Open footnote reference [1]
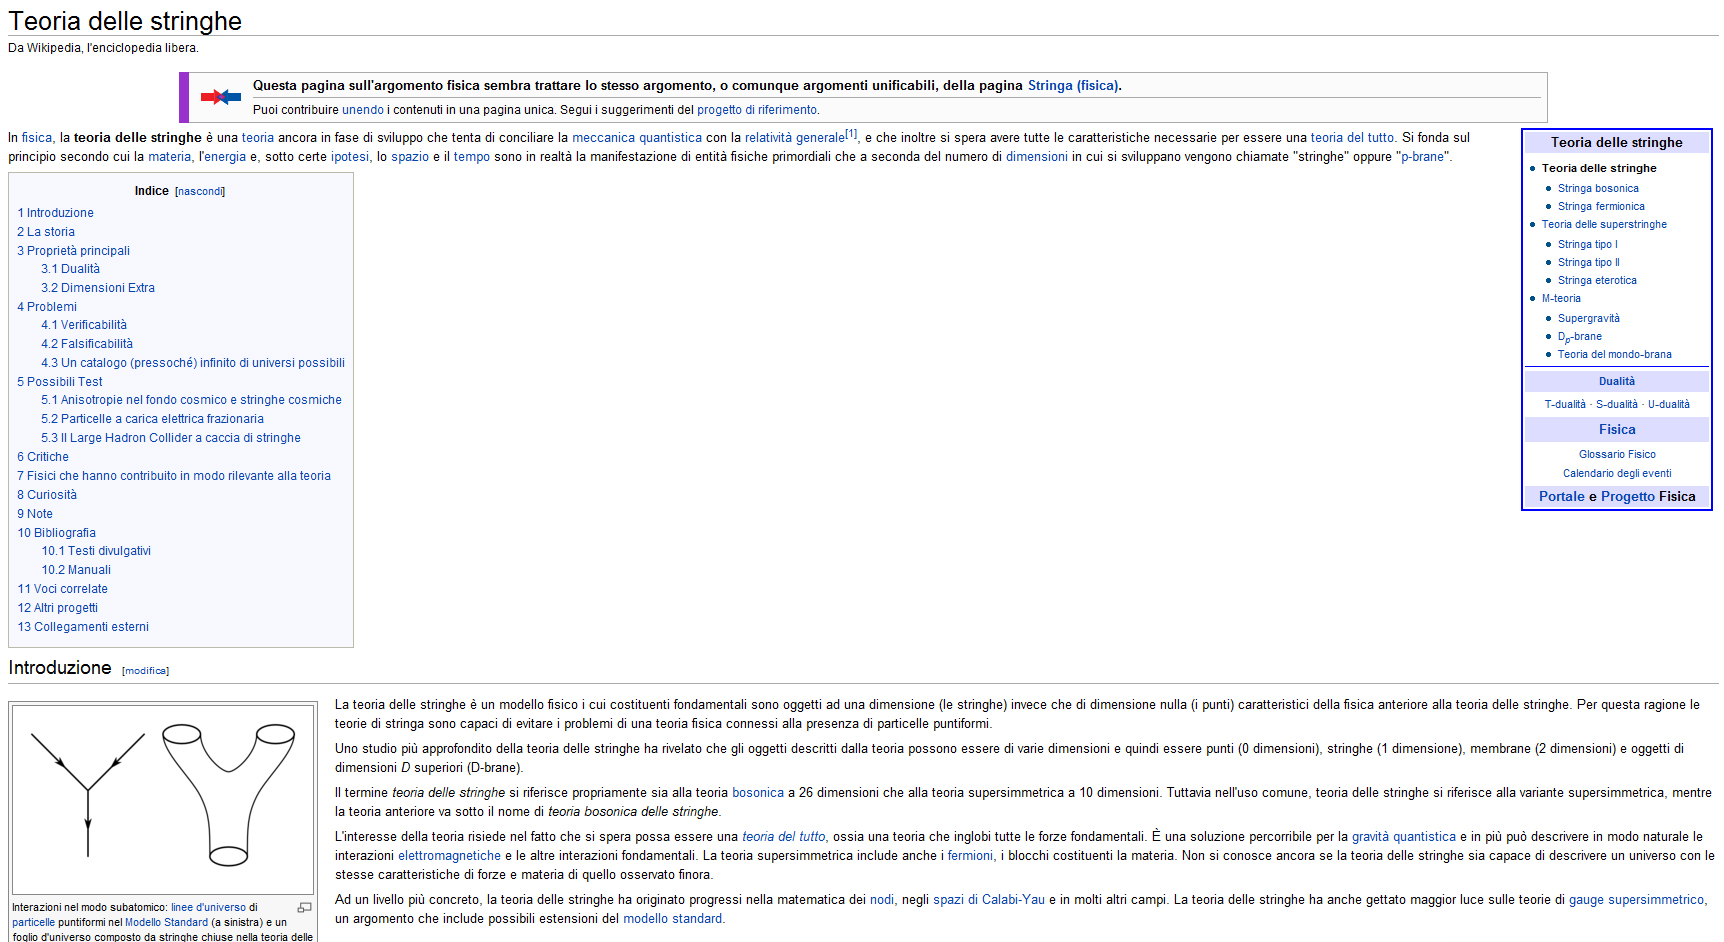This screenshot has width=1724, height=942. 851,134
